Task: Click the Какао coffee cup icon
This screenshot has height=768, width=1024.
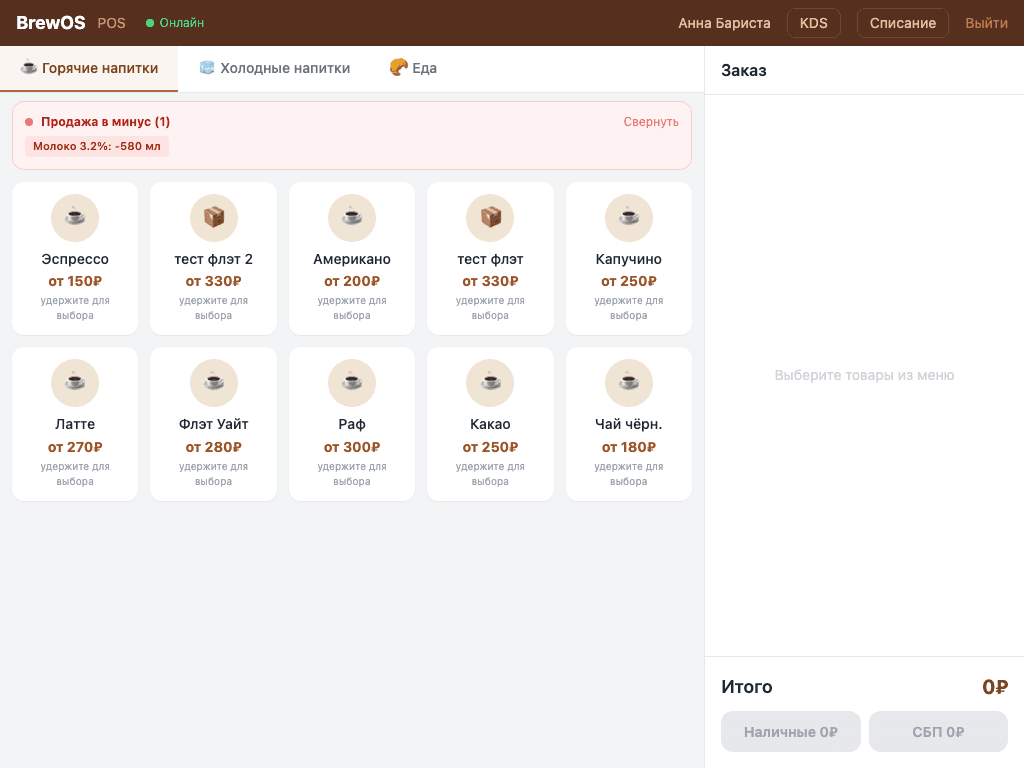Action: 490,383
